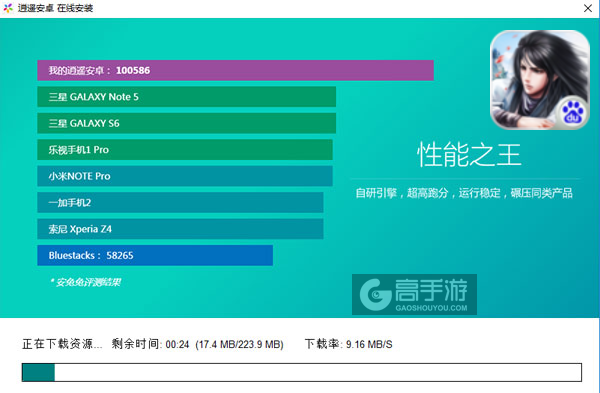600x393 pixels.
Task: Click the game character thumbnail image
Action: 540,80
